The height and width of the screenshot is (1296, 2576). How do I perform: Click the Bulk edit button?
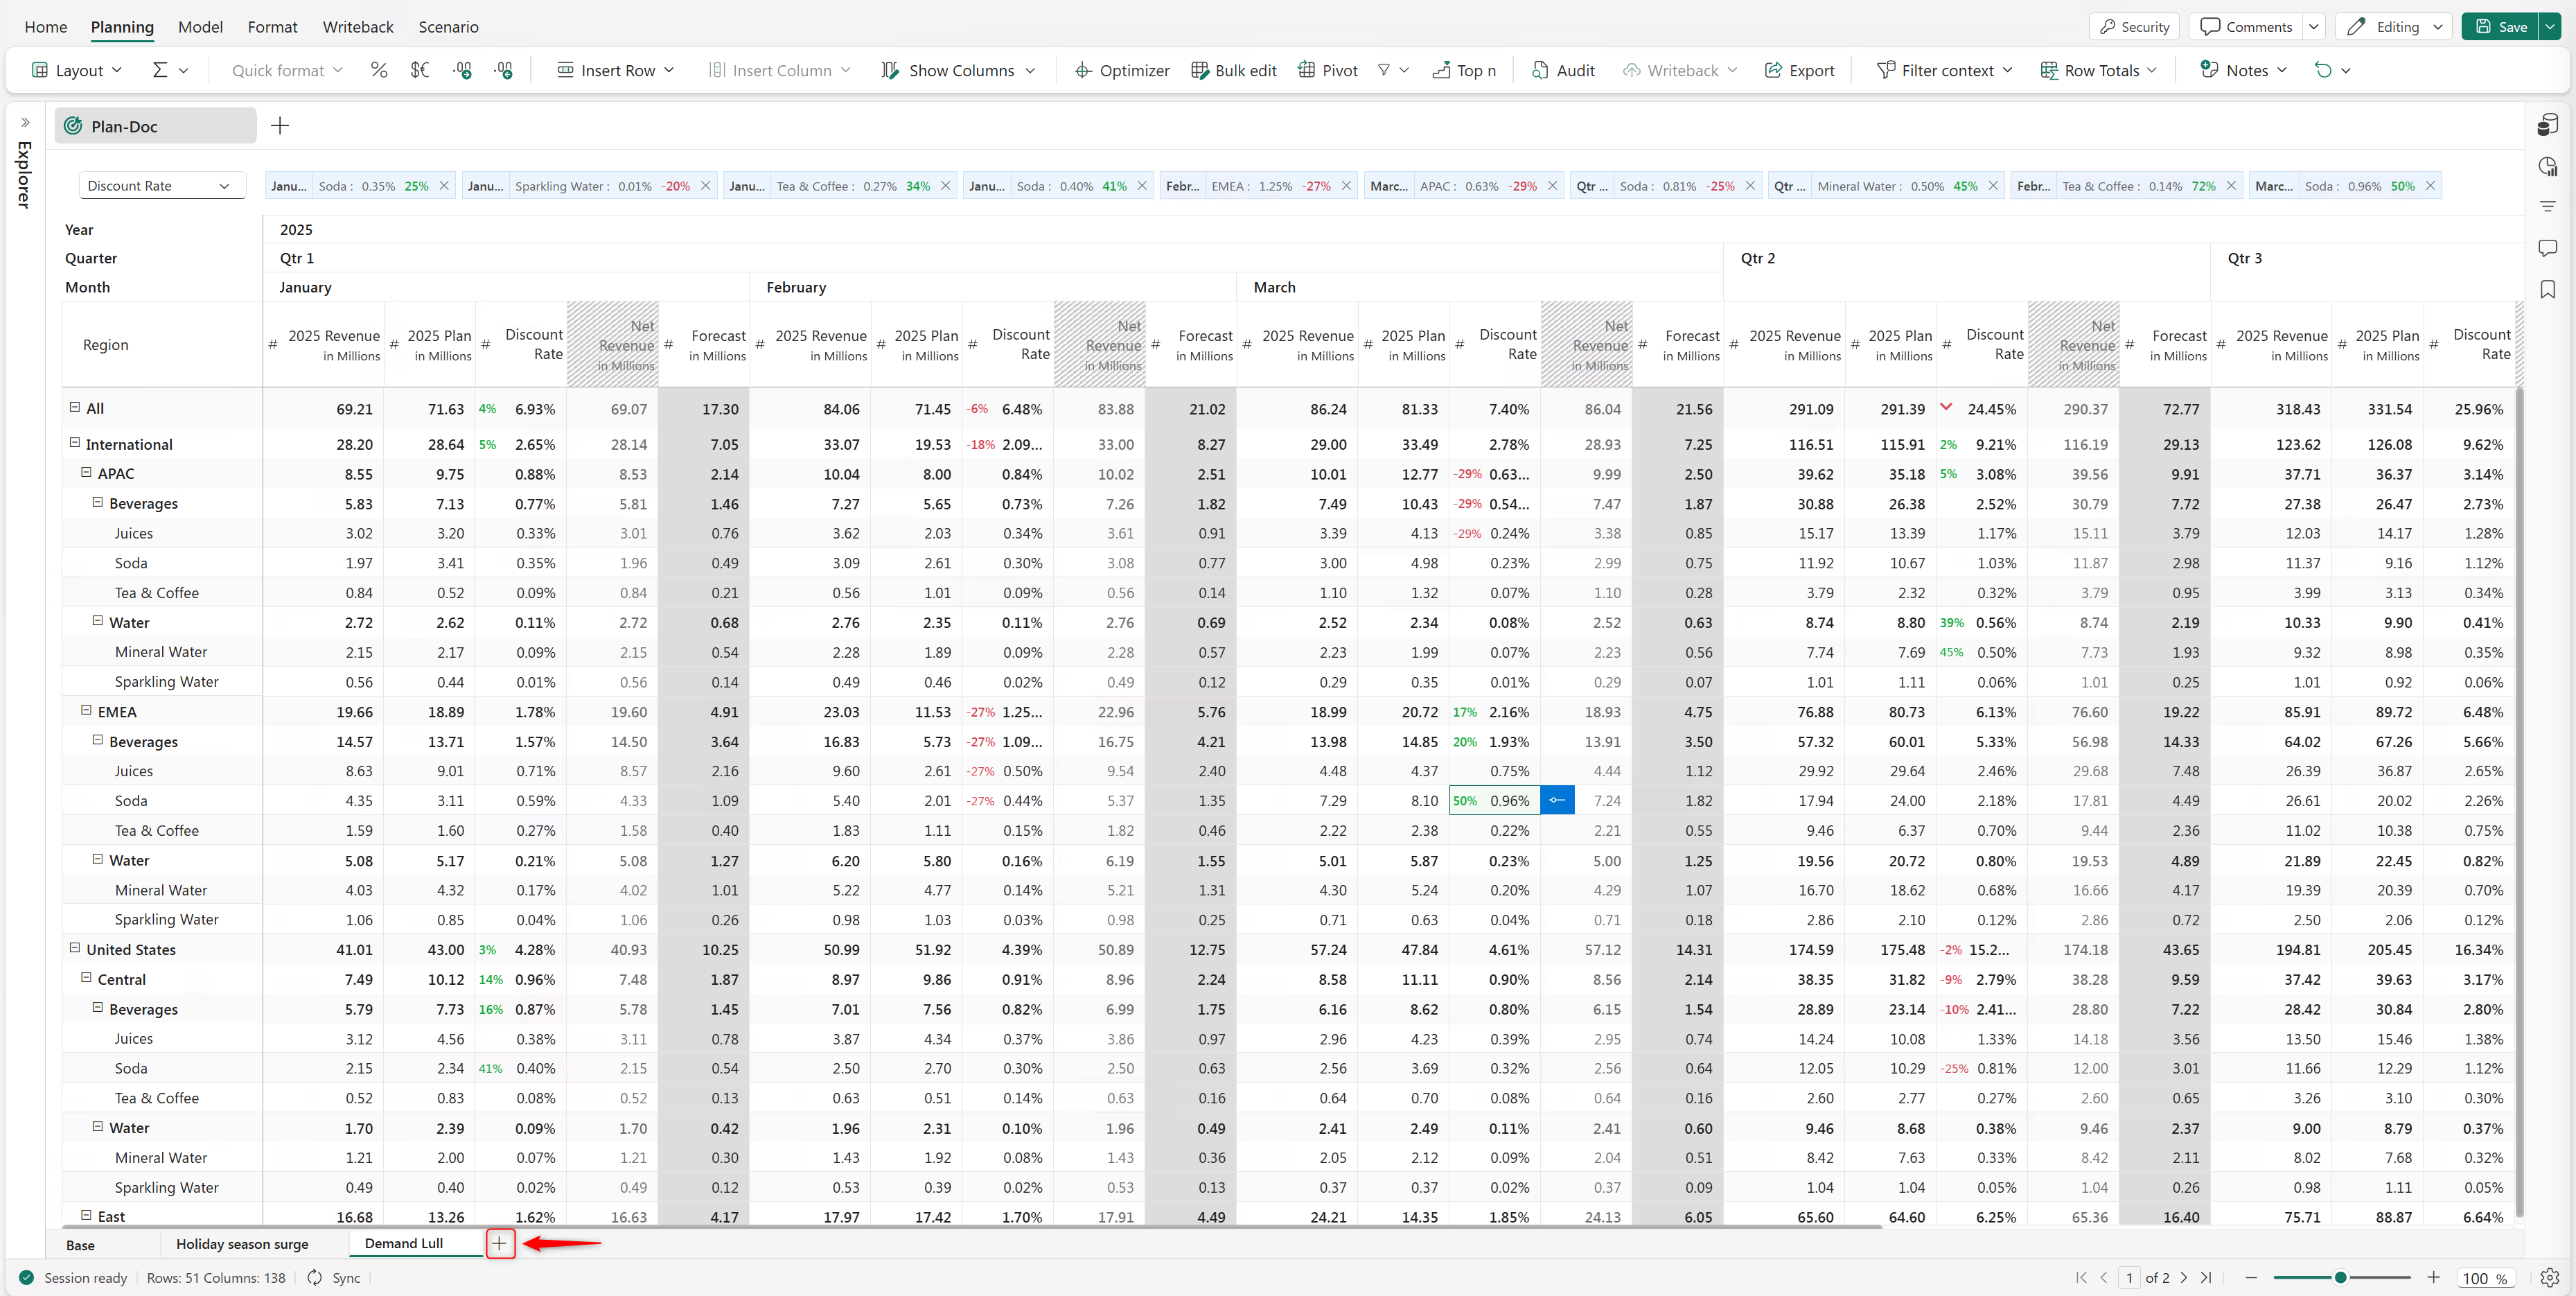(x=1233, y=70)
